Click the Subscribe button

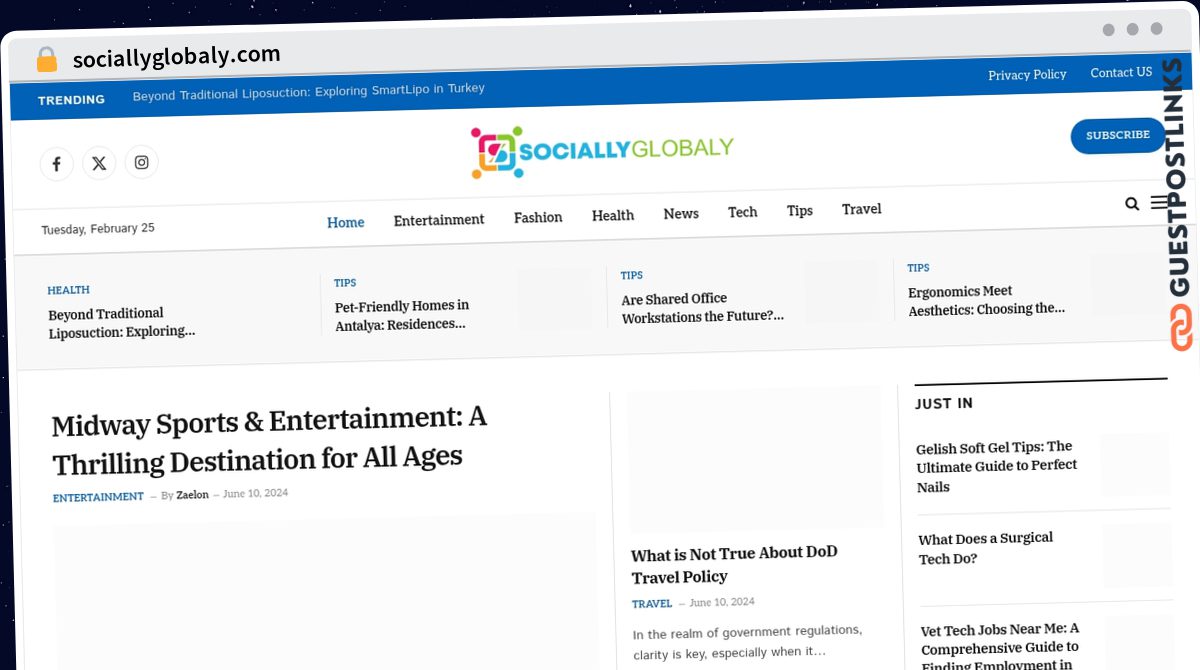[x=1118, y=136]
